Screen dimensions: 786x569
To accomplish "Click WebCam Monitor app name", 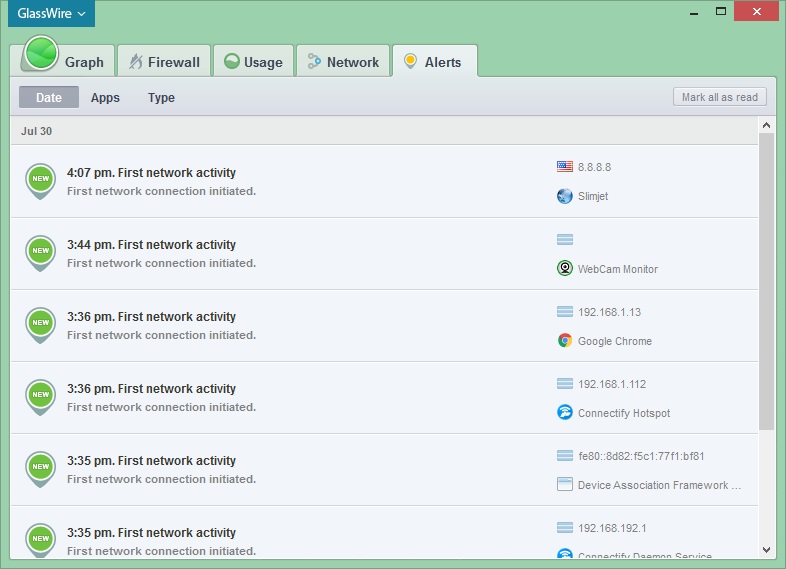I will click(618, 269).
